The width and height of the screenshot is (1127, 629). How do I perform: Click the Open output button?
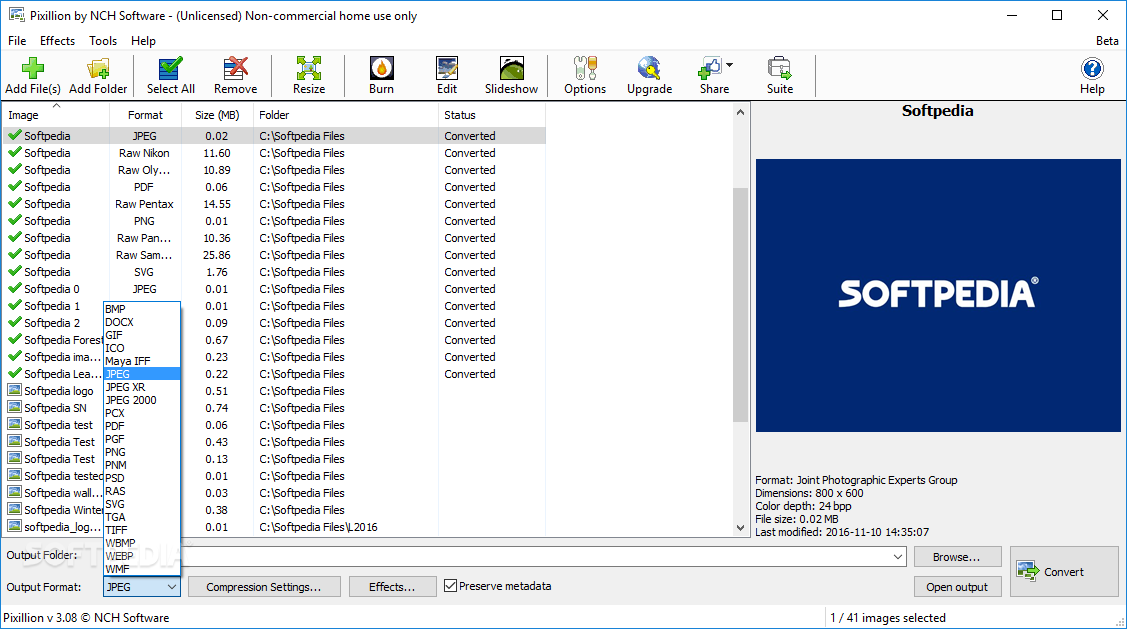[x=957, y=587]
